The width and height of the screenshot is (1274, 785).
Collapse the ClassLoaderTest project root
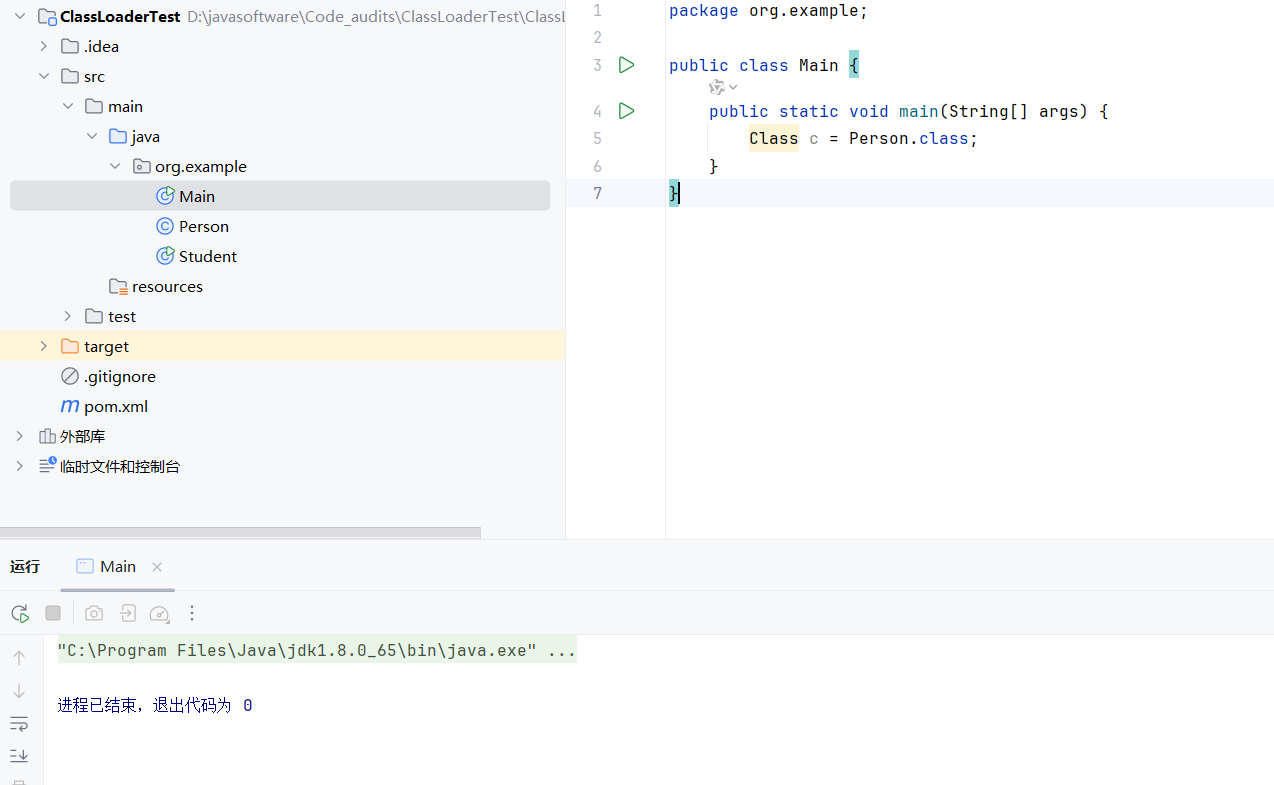click(x=19, y=16)
